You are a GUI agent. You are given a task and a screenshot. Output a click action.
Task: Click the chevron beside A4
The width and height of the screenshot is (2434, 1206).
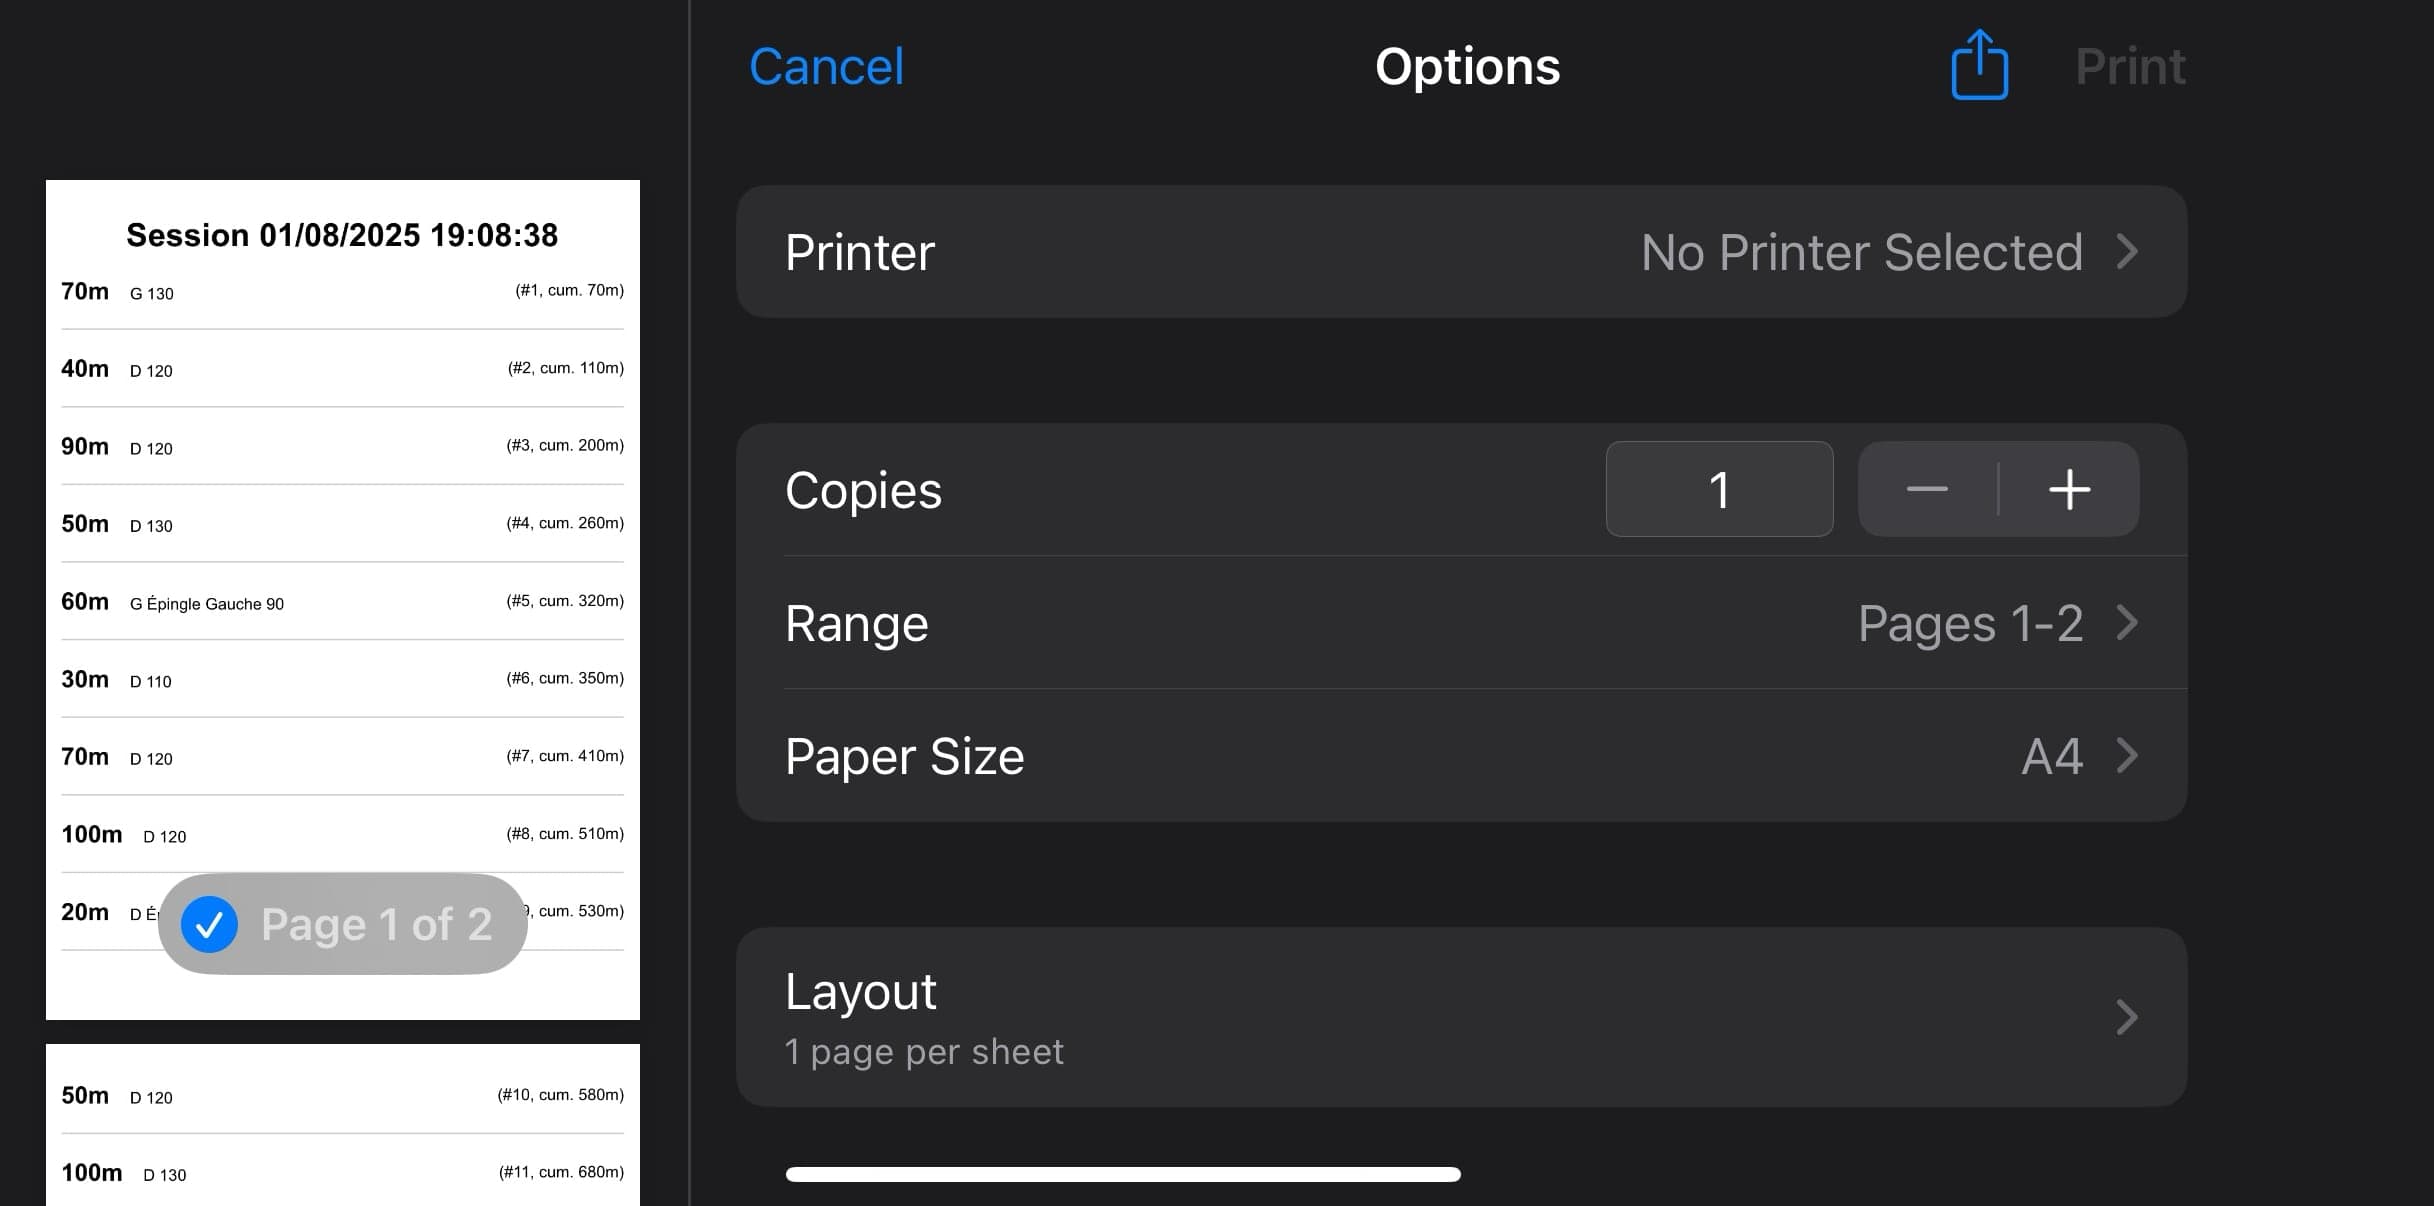coord(2127,756)
